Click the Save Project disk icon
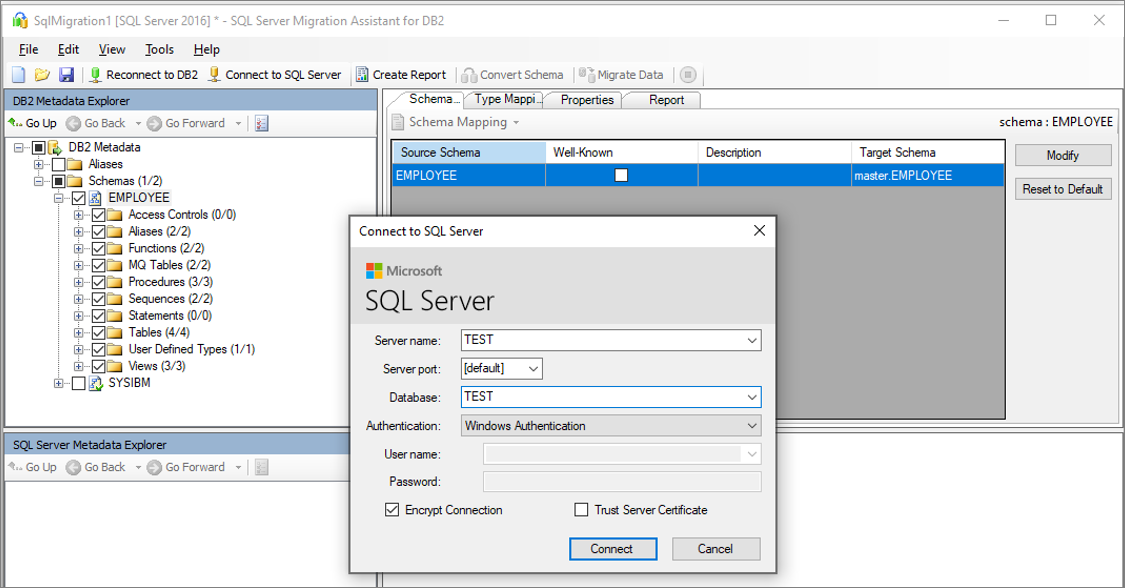The image size is (1125, 588). (x=66, y=75)
